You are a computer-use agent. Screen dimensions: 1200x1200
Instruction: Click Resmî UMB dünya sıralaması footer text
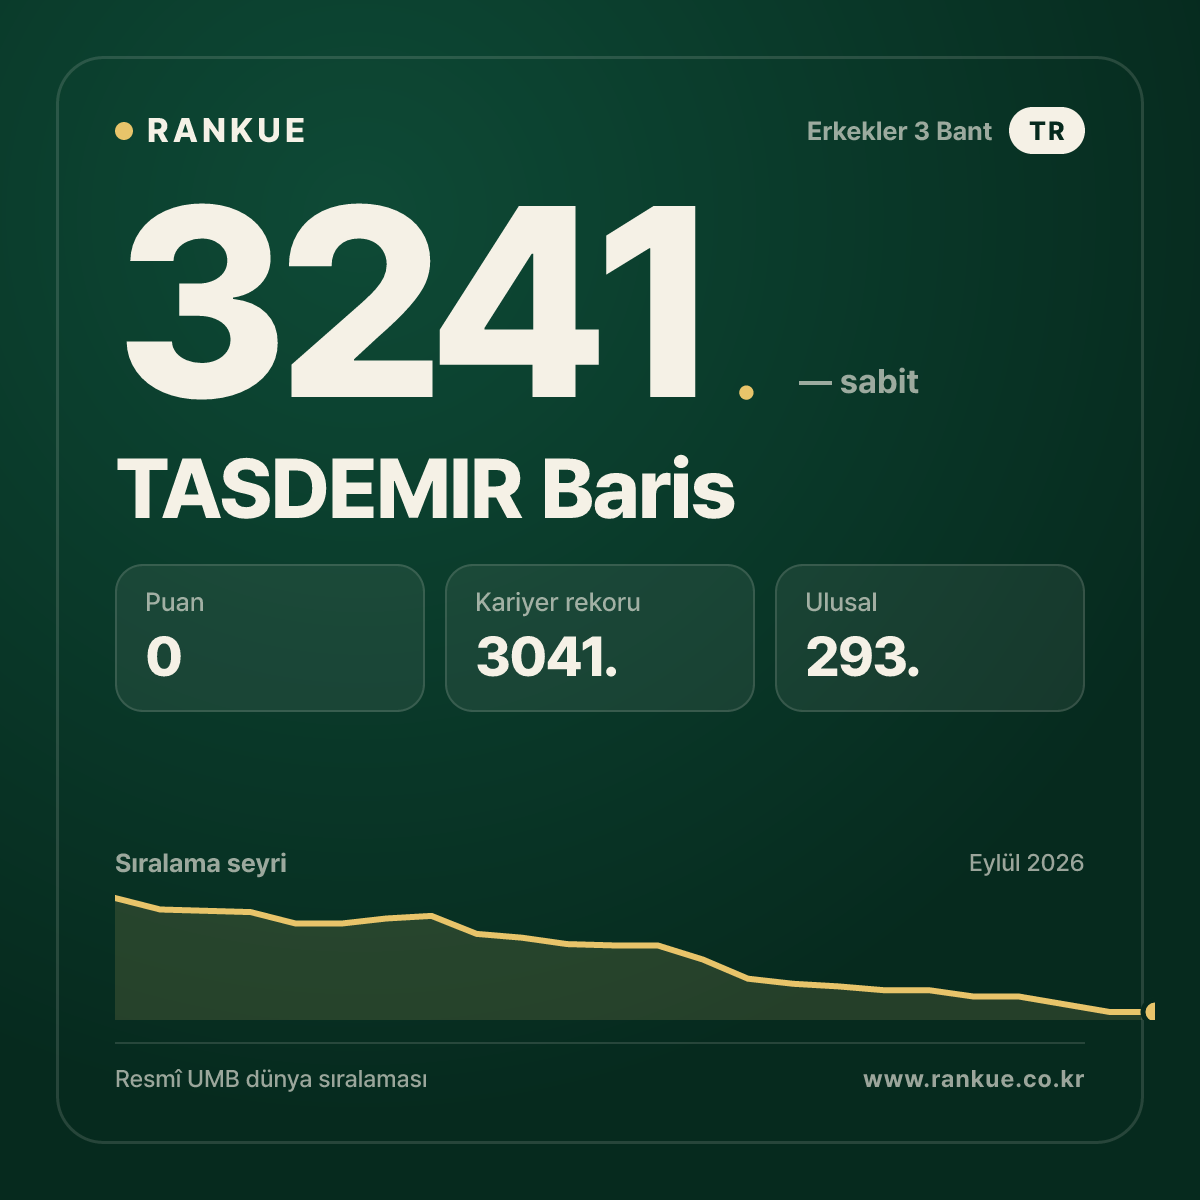point(271,1080)
